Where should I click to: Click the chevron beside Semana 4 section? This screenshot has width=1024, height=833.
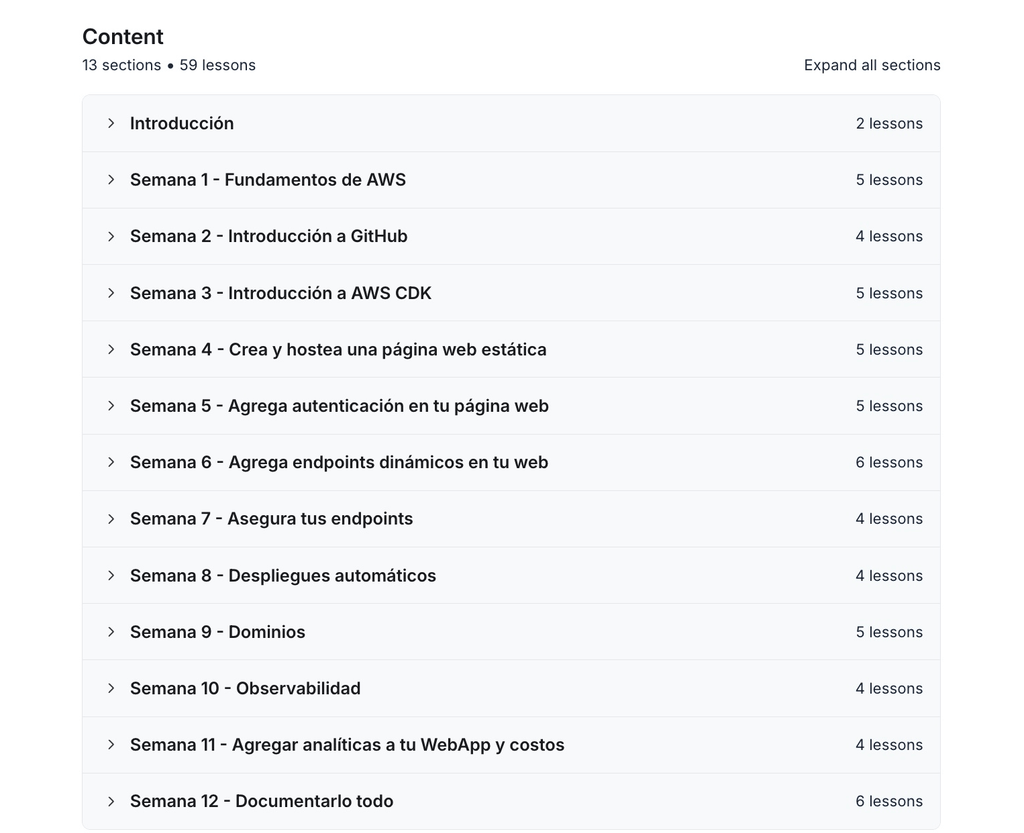111,349
